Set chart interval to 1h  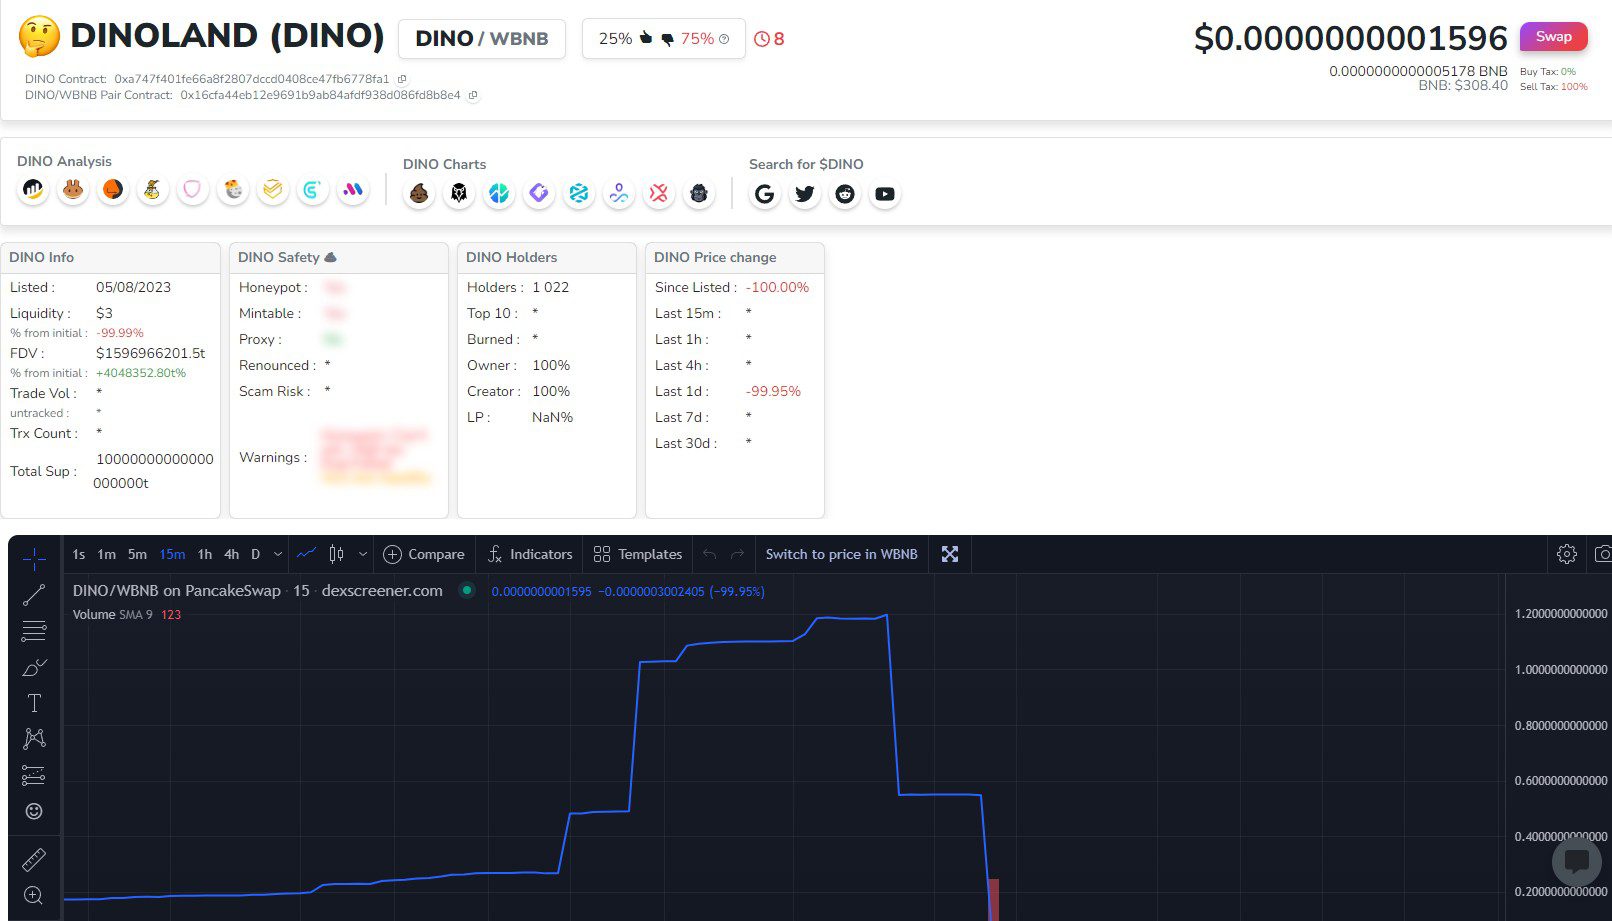(x=205, y=554)
